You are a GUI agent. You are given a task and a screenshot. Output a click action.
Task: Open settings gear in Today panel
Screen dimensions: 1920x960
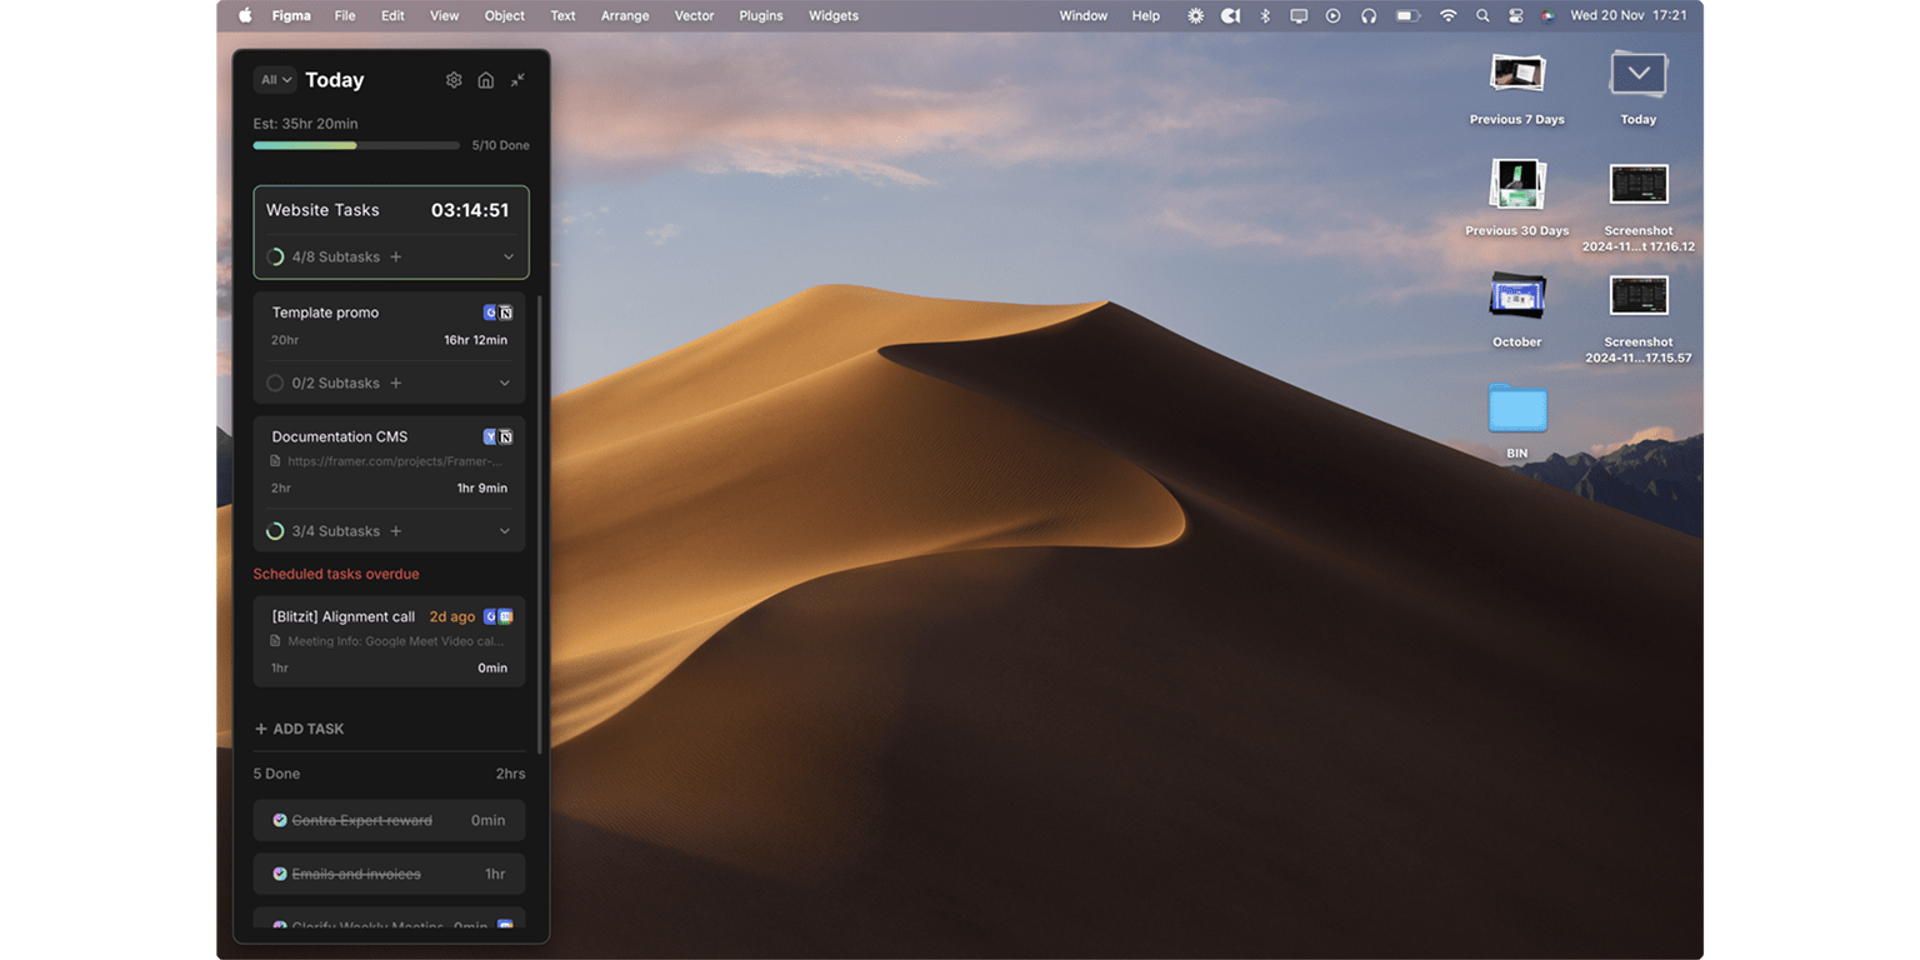(x=454, y=80)
